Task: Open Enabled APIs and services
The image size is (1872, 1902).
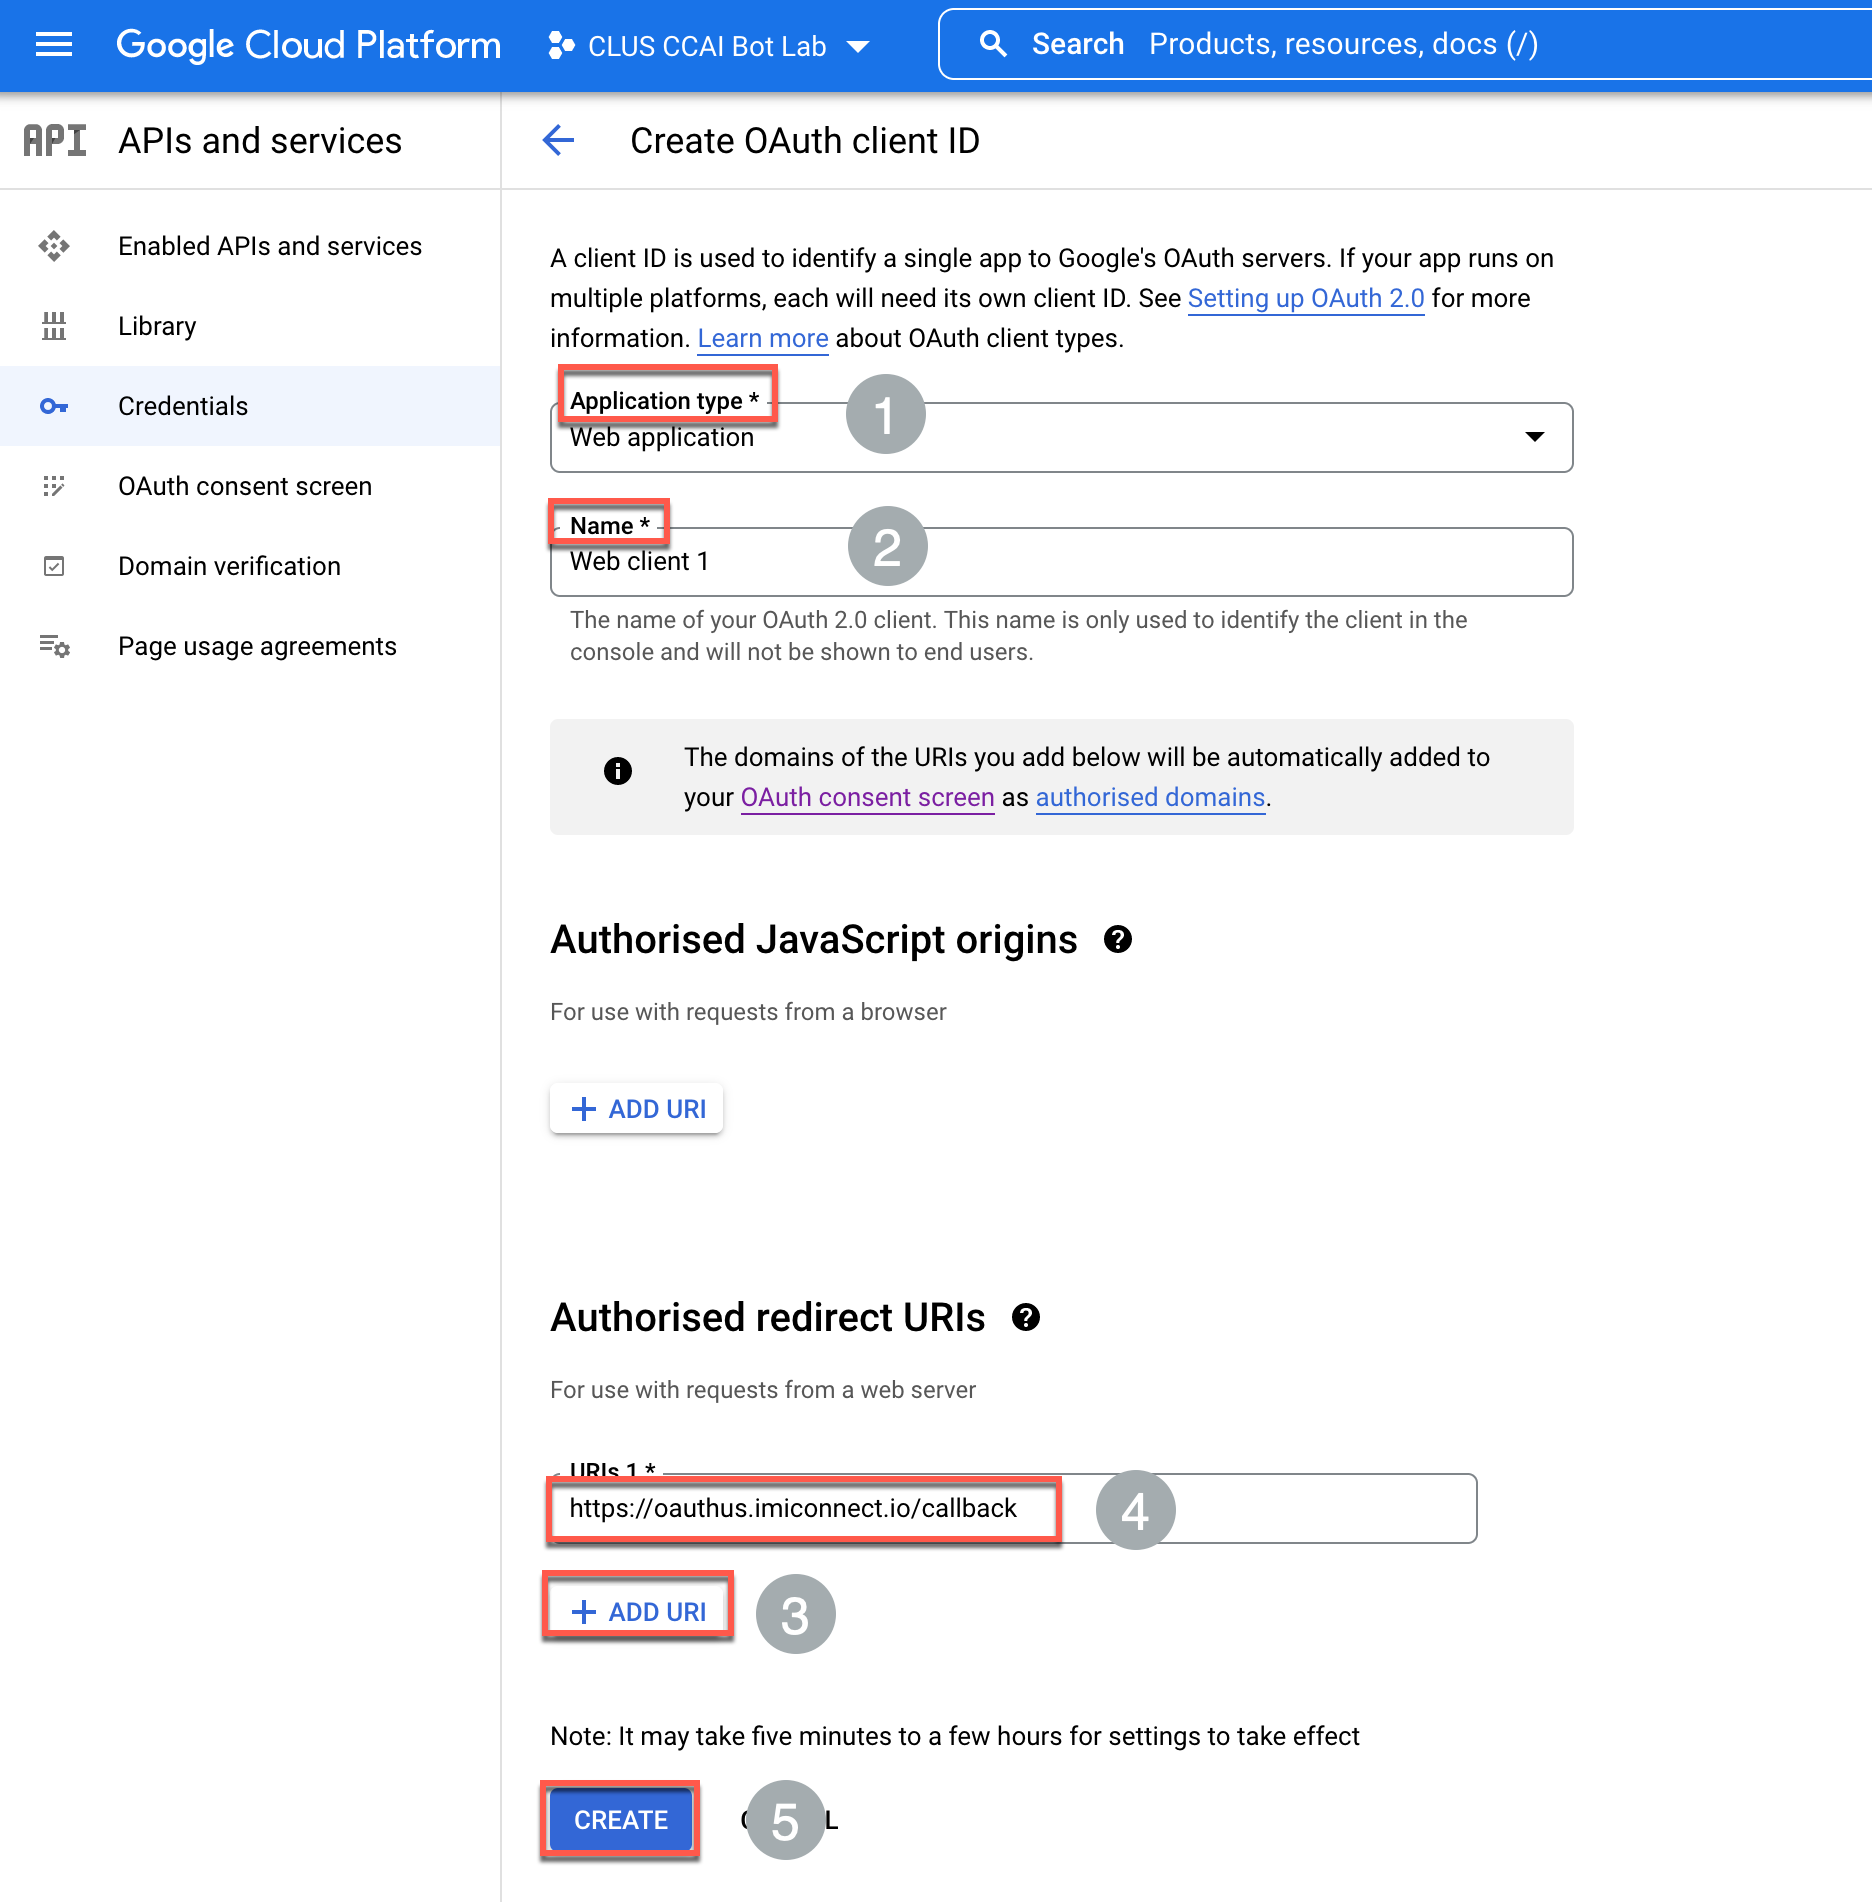Action: click(250, 246)
